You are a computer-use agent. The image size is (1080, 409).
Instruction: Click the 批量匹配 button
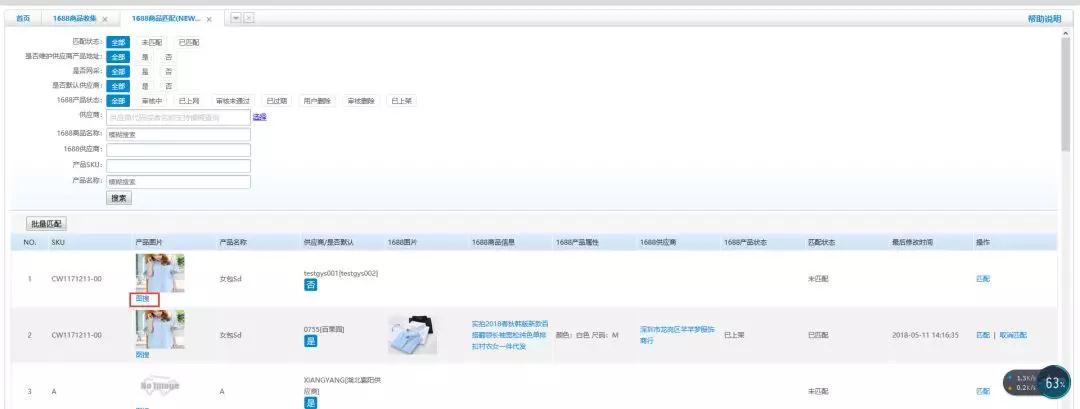46,223
